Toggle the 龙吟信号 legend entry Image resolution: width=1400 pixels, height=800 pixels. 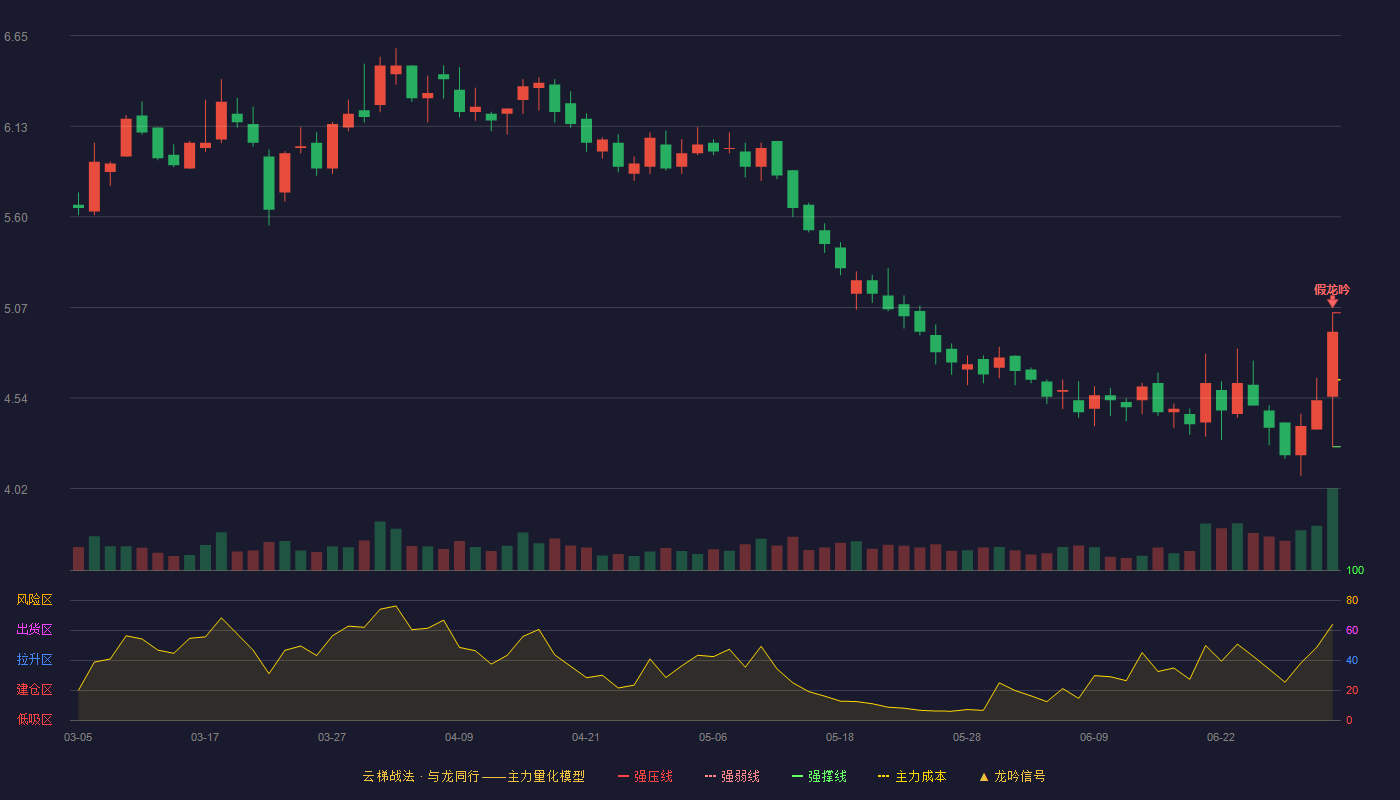click(1012, 776)
